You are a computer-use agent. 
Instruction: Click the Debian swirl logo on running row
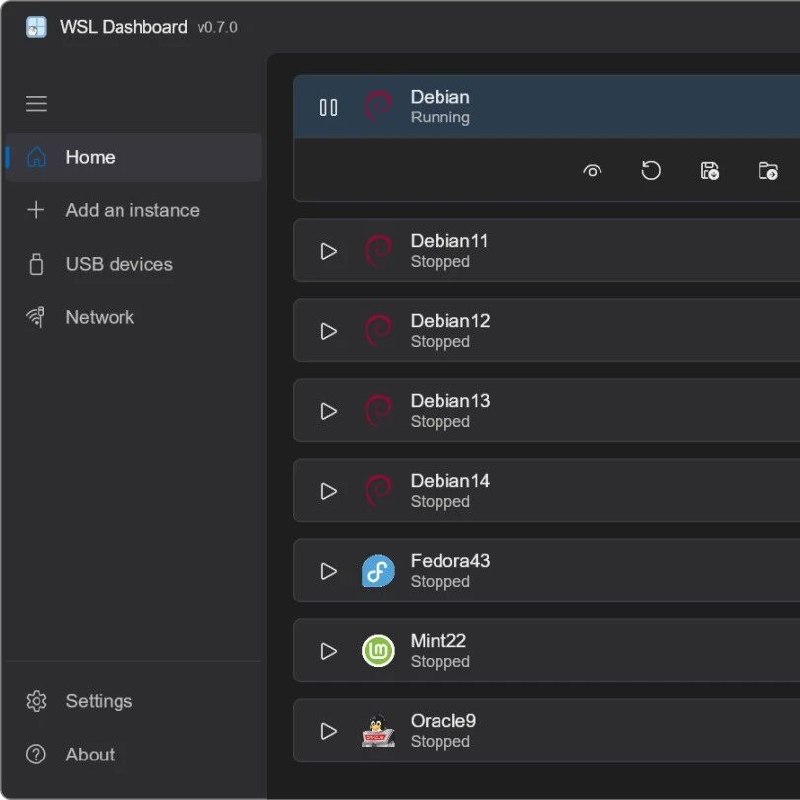[x=379, y=107]
